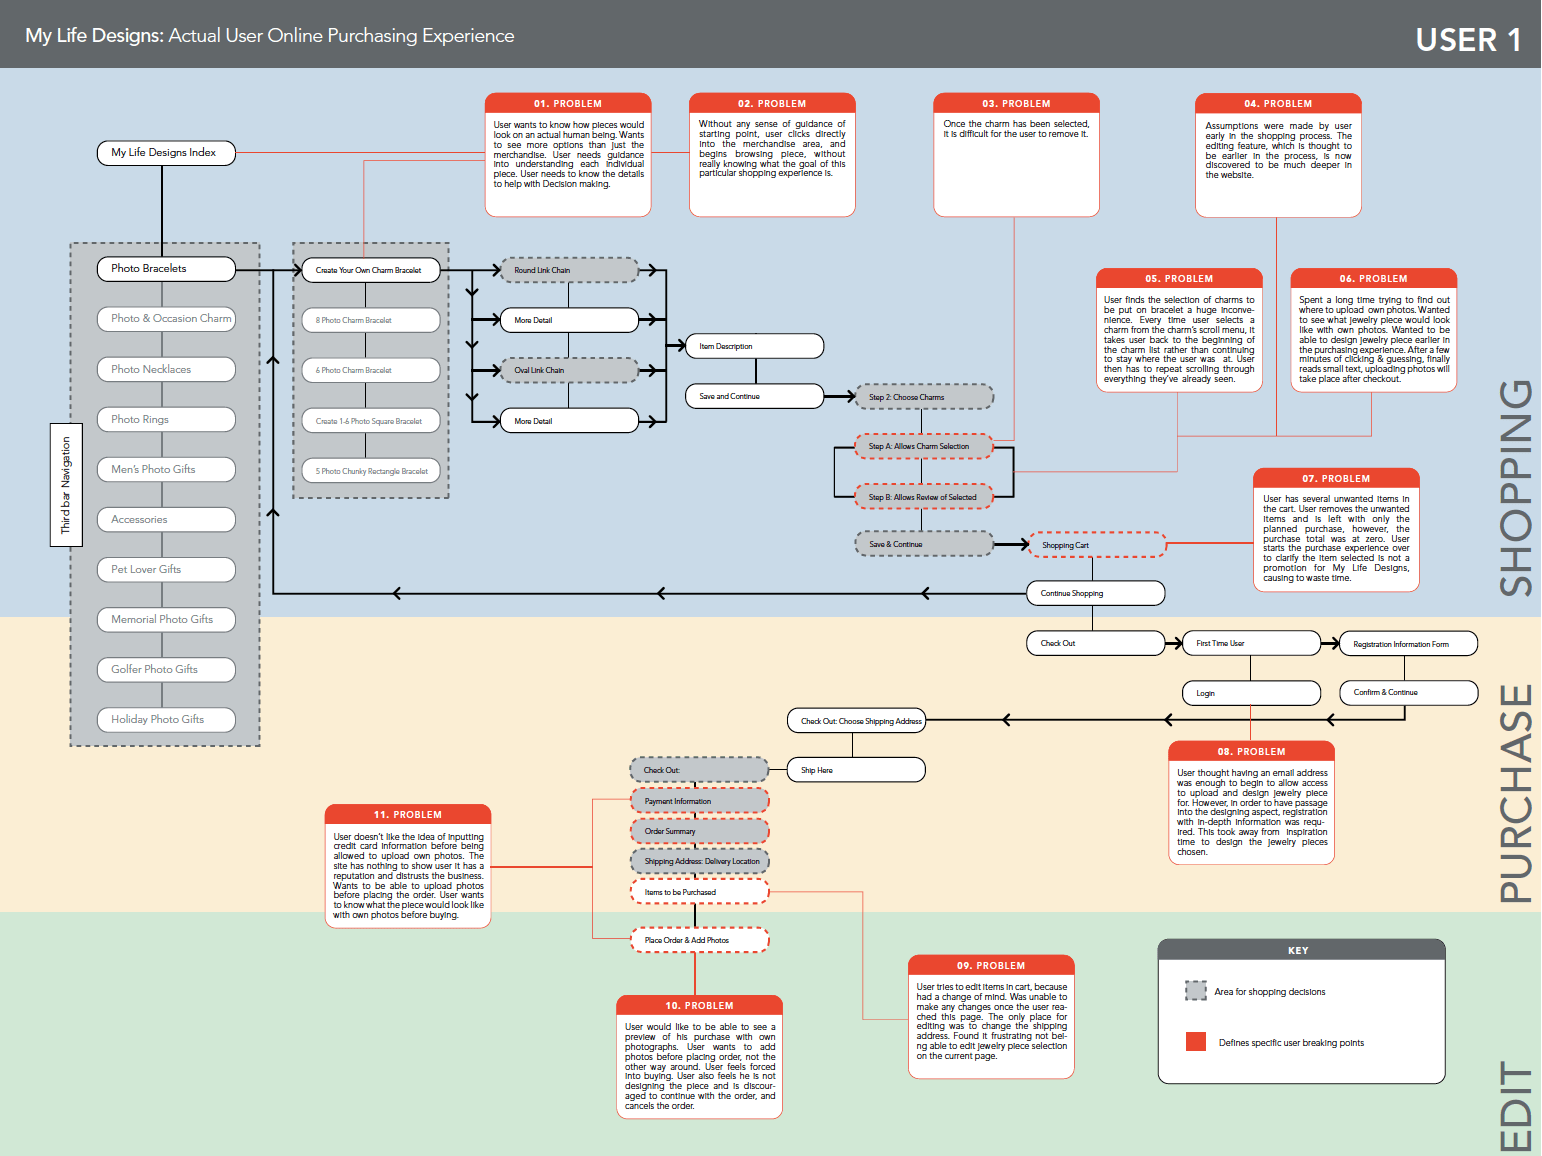Select the First Time User node
Image resolution: width=1542 pixels, height=1156 pixels.
point(1252,643)
